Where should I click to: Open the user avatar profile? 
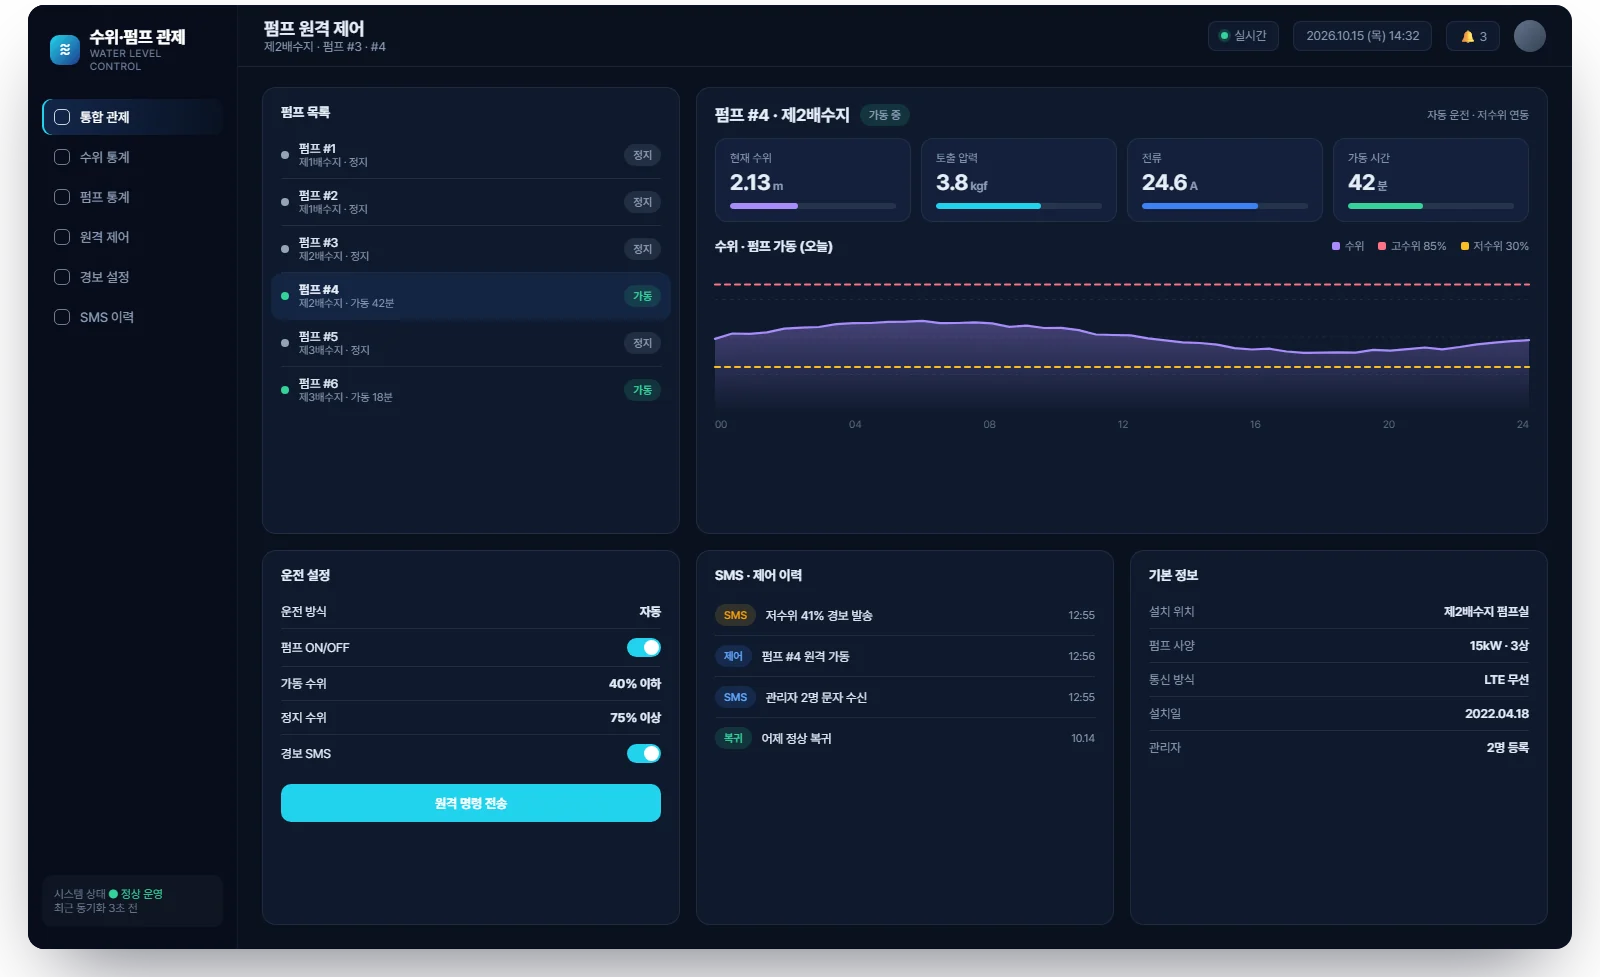click(x=1529, y=36)
